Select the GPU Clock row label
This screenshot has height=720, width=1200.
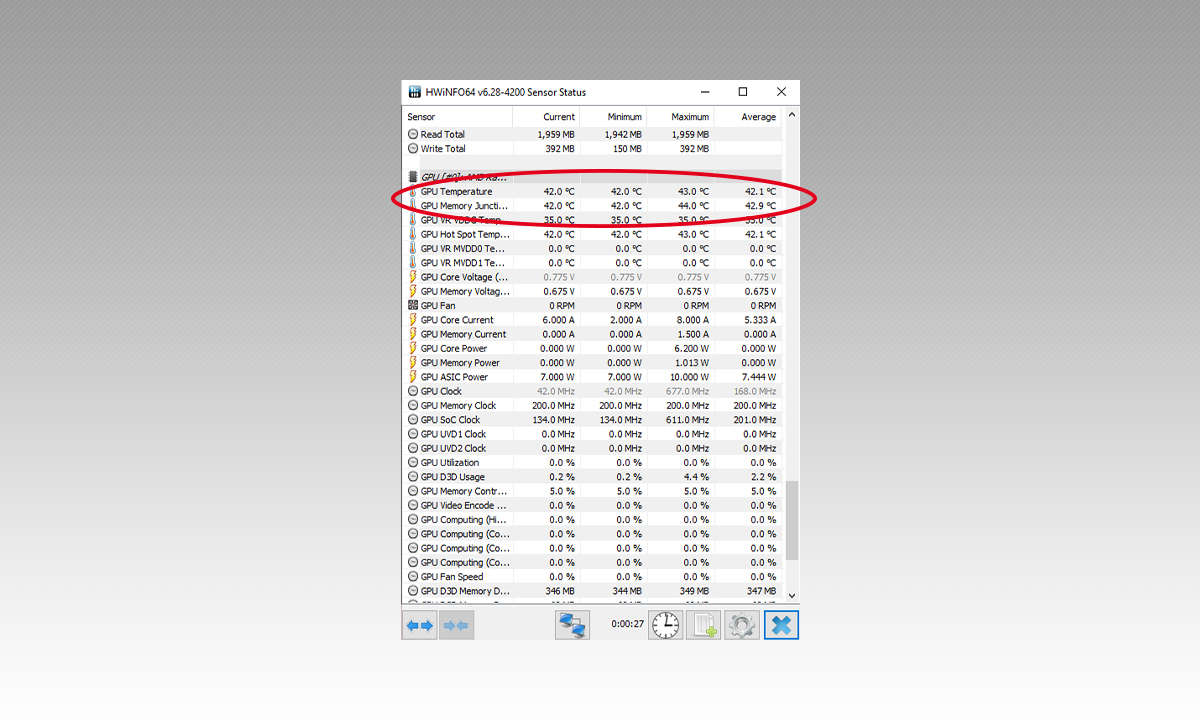coord(441,391)
